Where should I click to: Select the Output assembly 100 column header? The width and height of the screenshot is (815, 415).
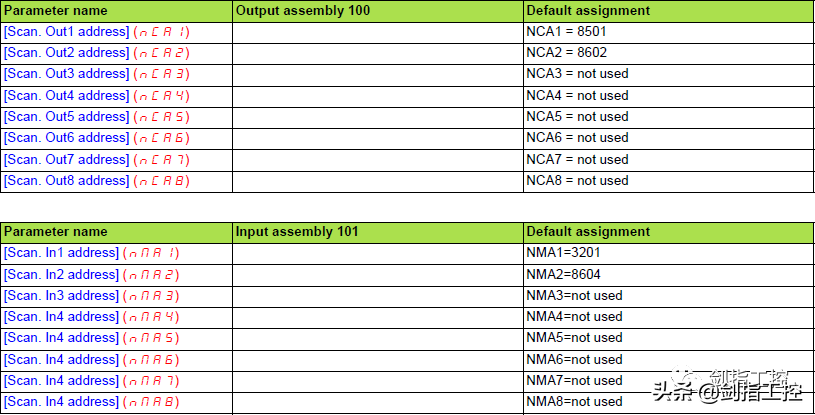tap(302, 10)
